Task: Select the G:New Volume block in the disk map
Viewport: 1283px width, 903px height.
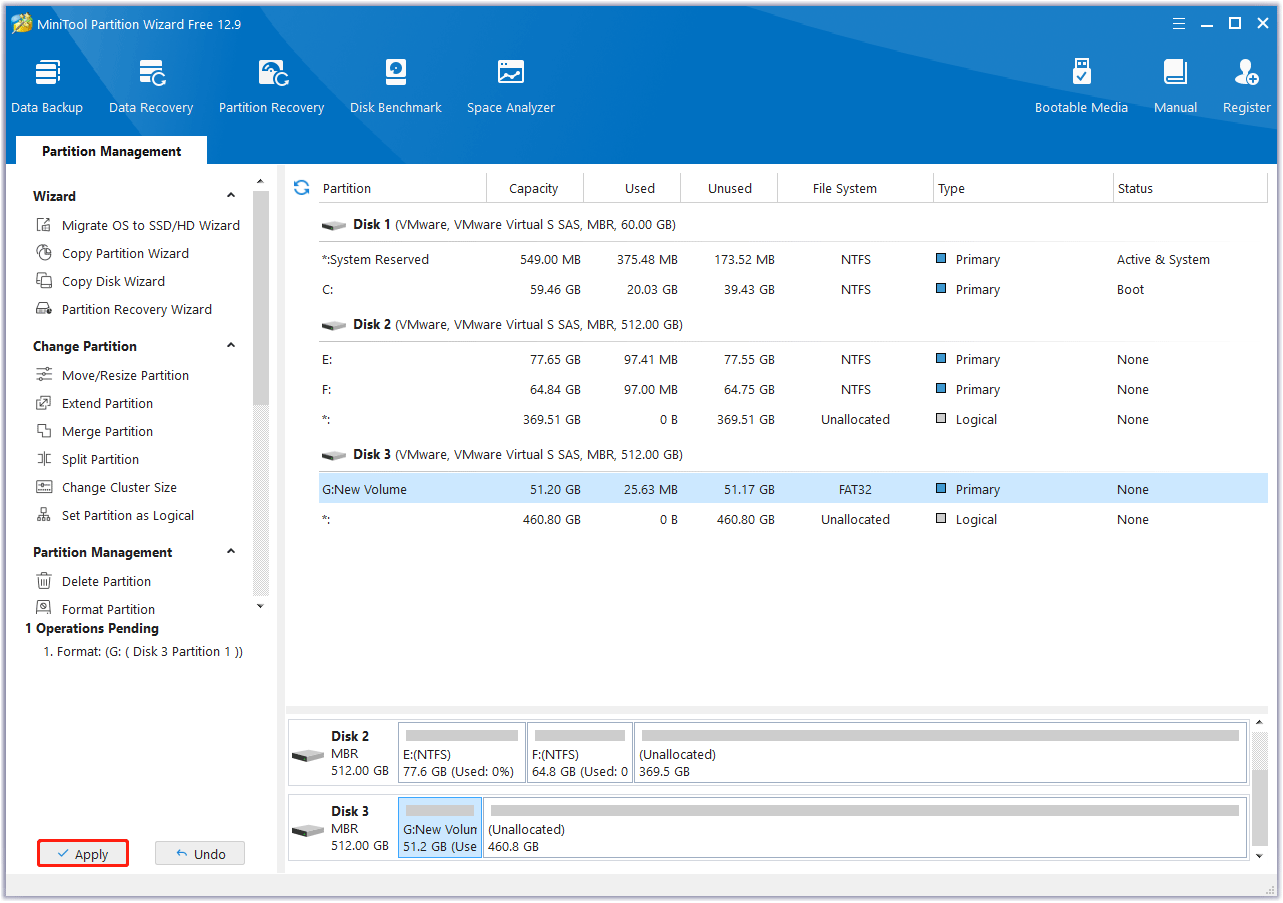Action: click(440, 828)
